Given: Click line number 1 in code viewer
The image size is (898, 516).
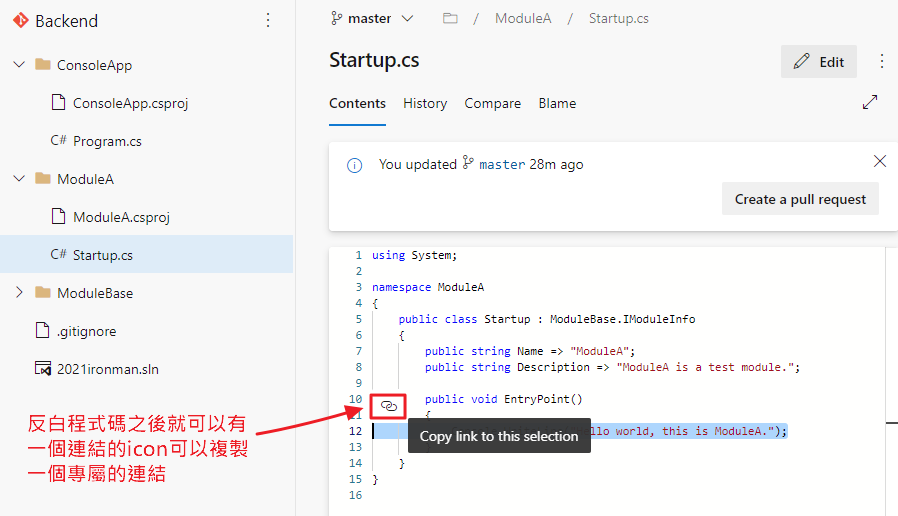Looking at the screenshot, I should click(x=359, y=255).
